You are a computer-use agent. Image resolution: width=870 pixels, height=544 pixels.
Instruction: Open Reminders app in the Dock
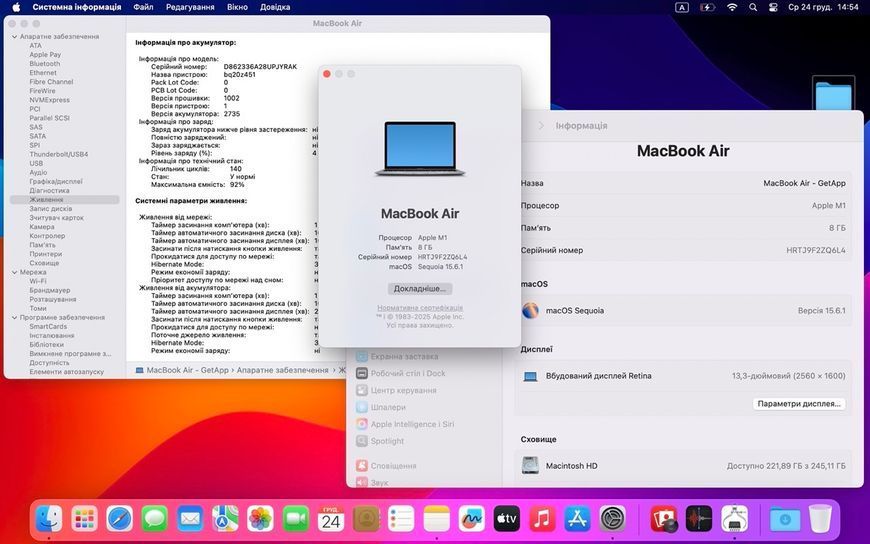pos(401,520)
